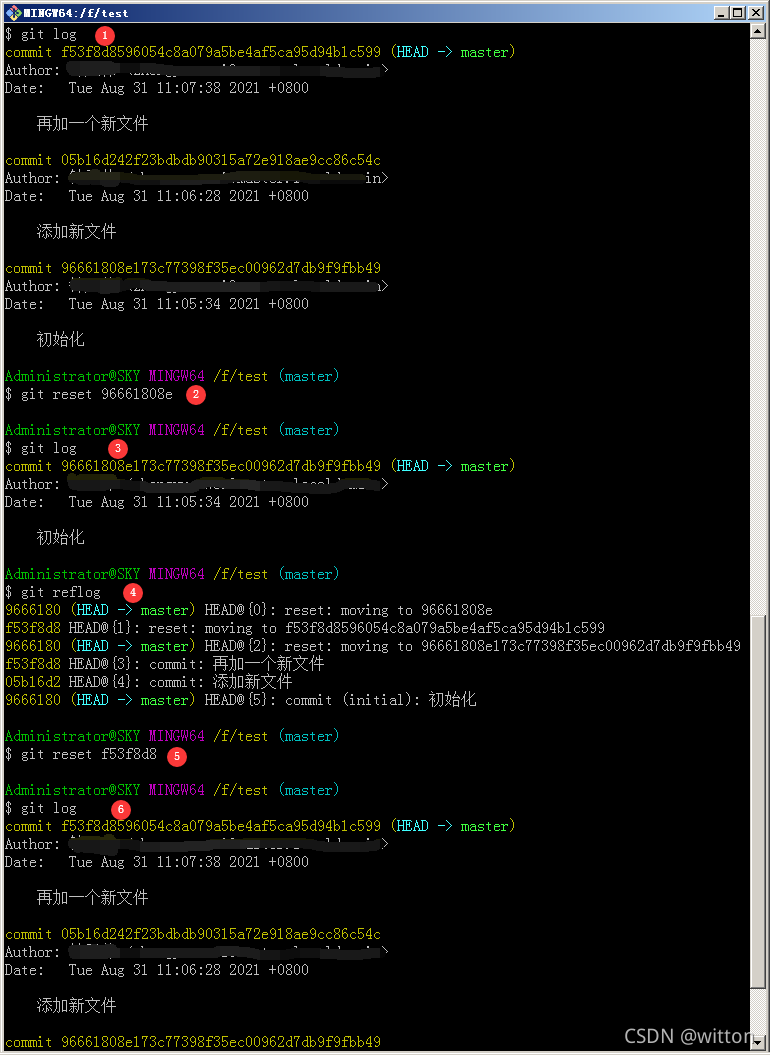Image resolution: width=770 pixels, height=1055 pixels.
Task: Click the 'git reflog' command line
Action: coord(52,592)
